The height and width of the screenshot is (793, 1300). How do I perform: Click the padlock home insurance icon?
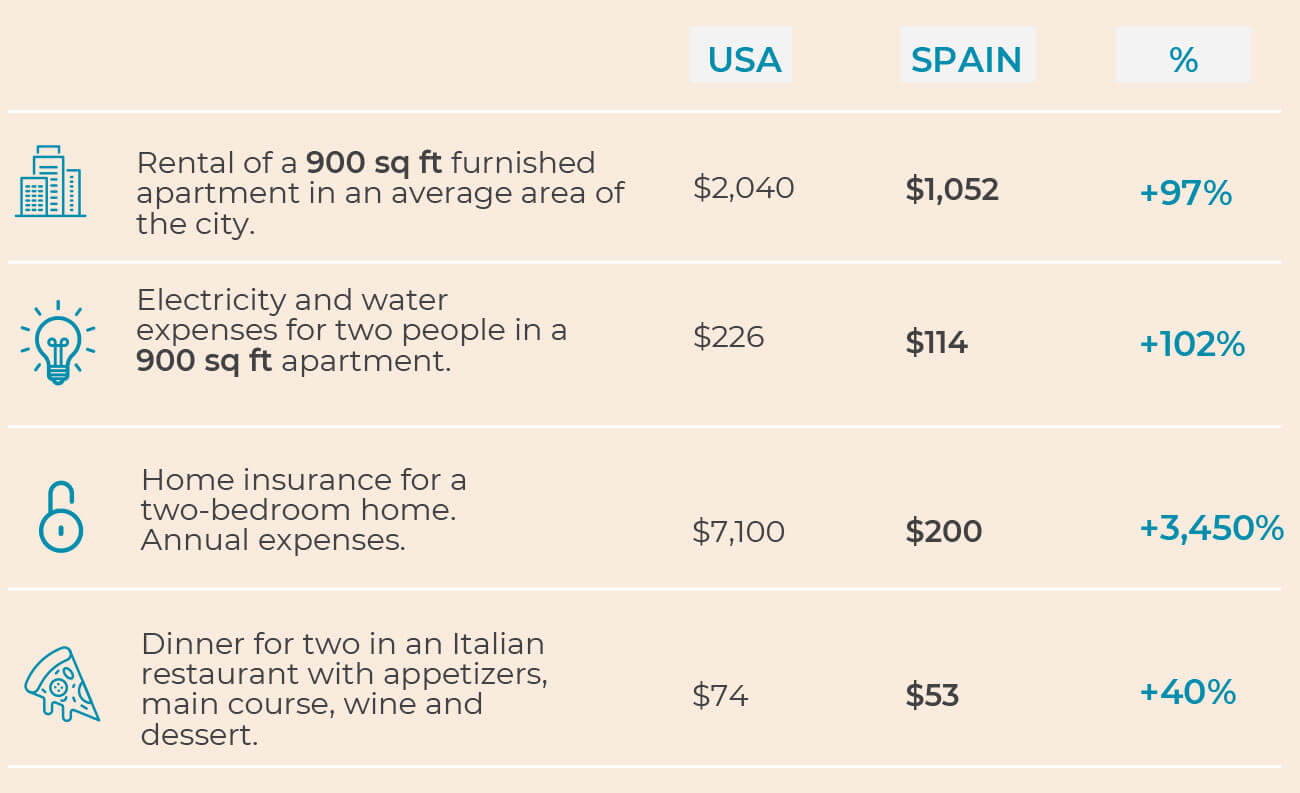pos(61,517)
